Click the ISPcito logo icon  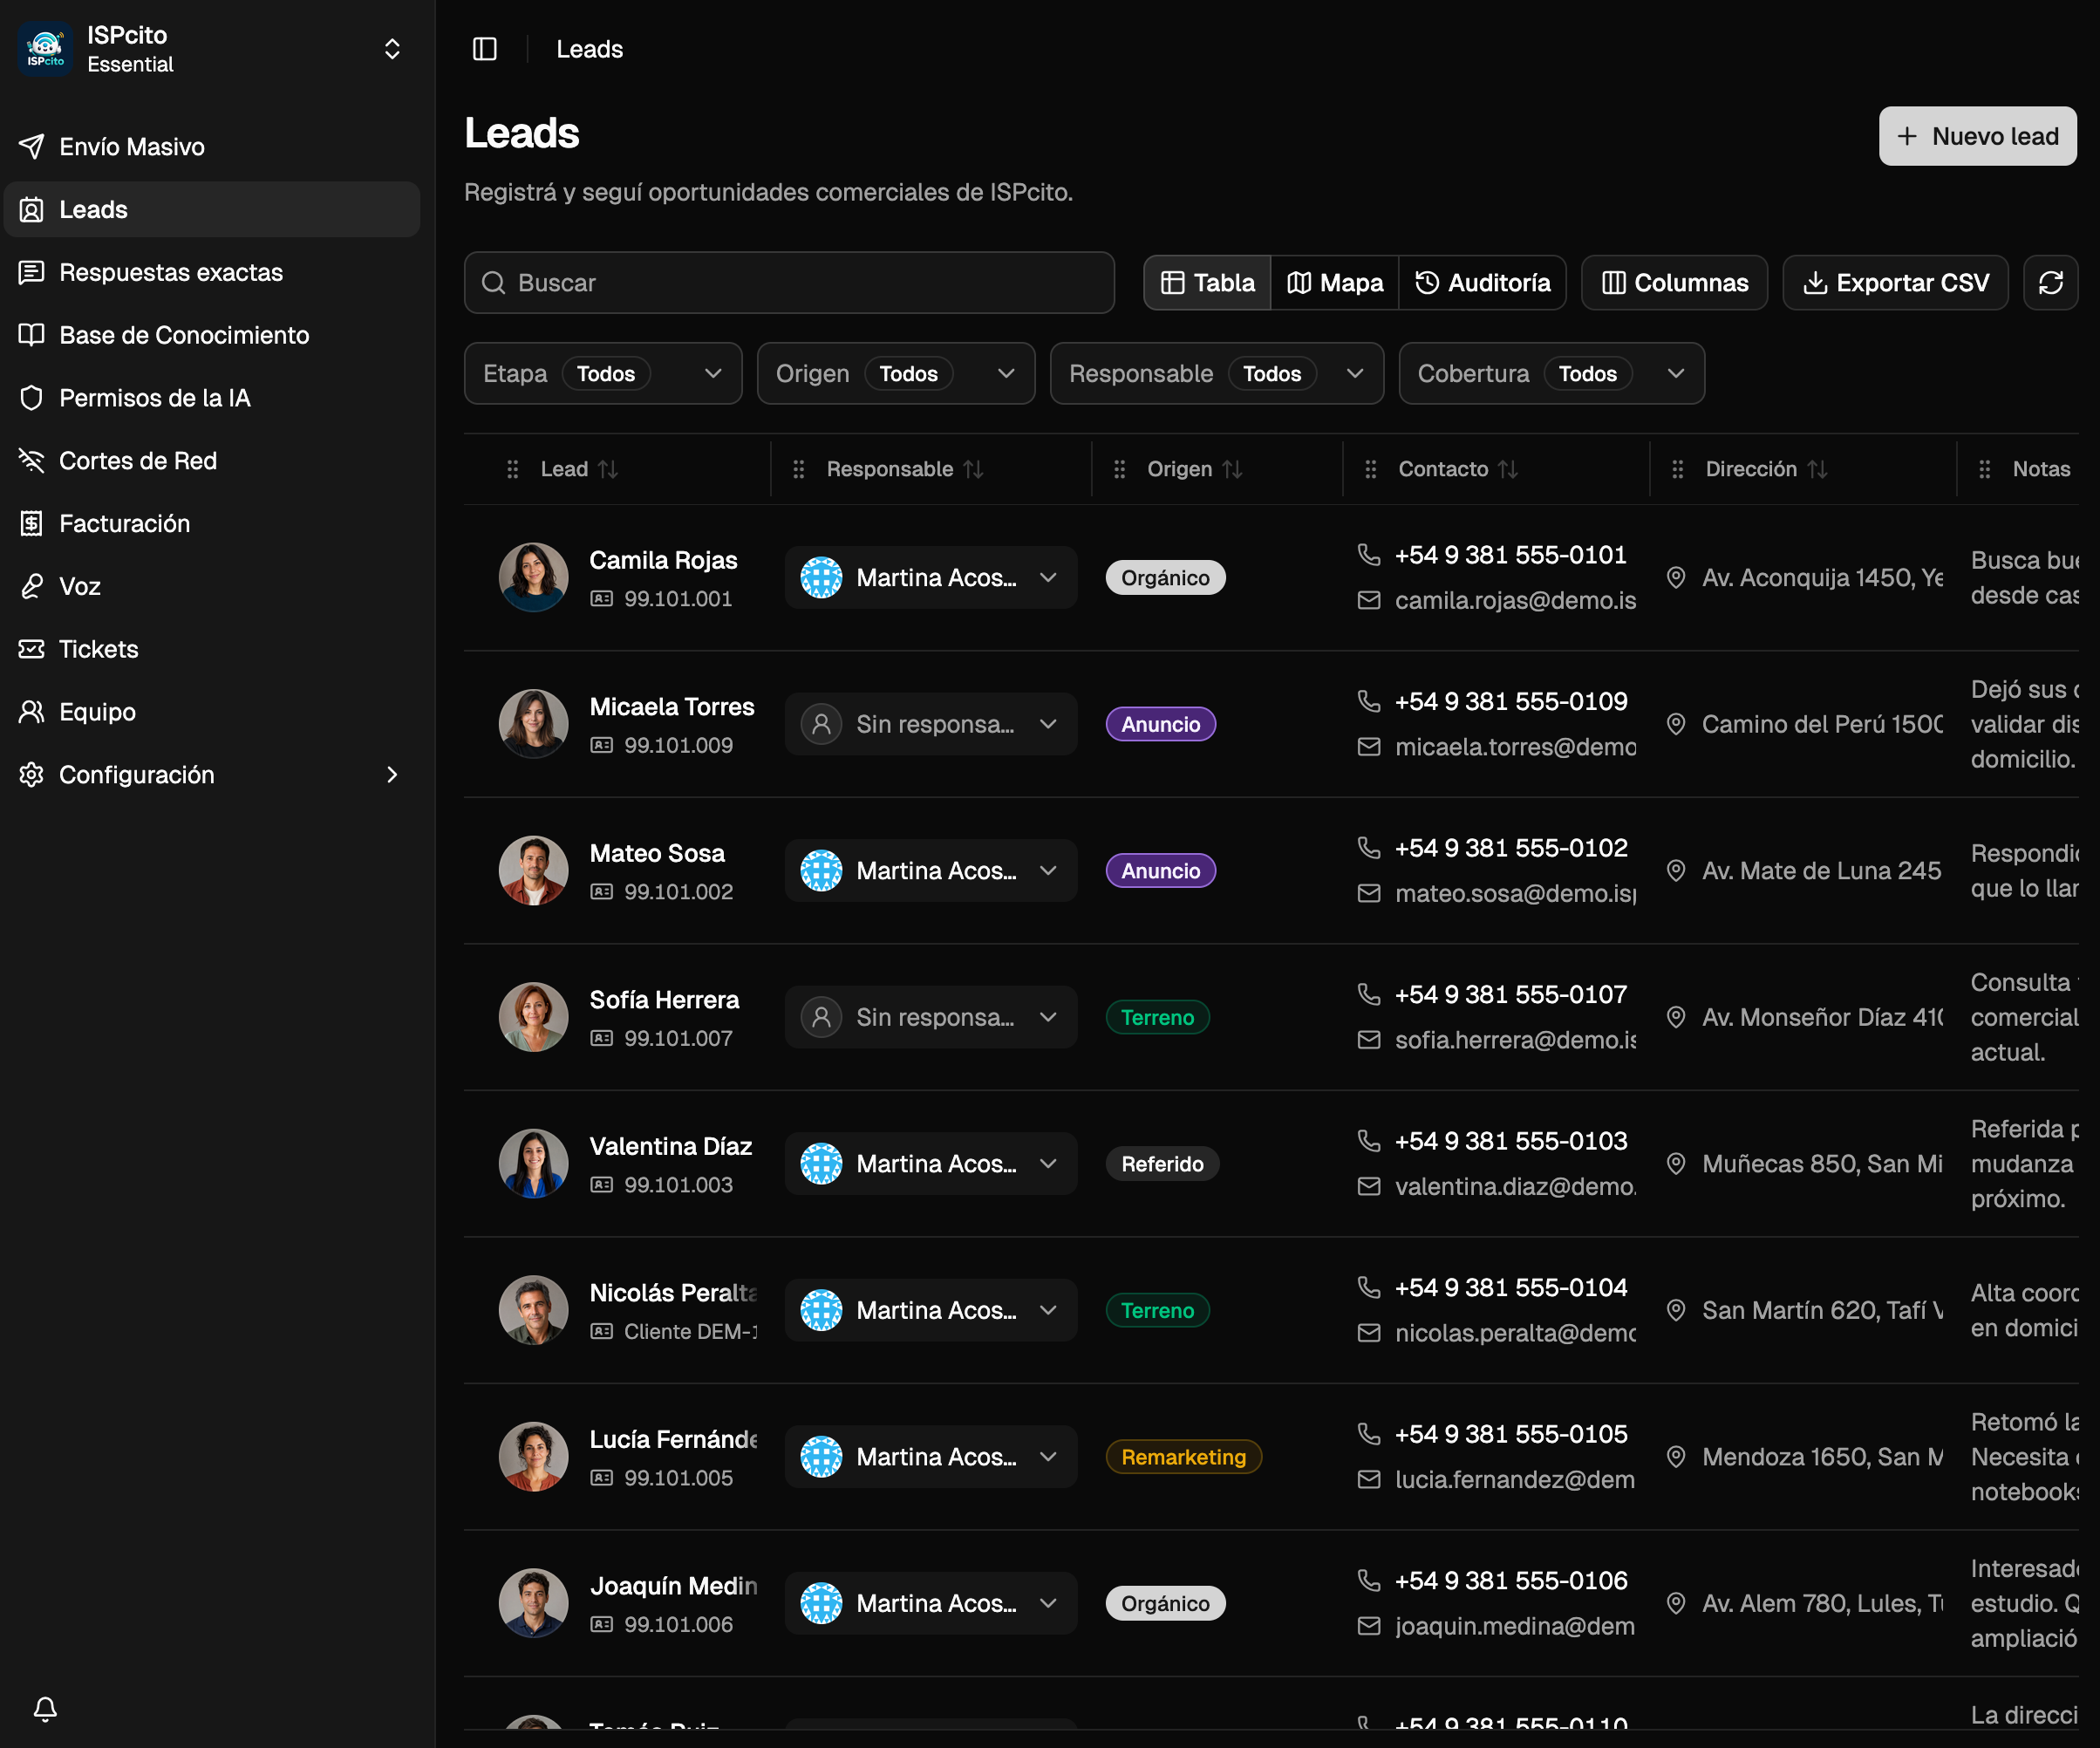click(x=46, y=49)
